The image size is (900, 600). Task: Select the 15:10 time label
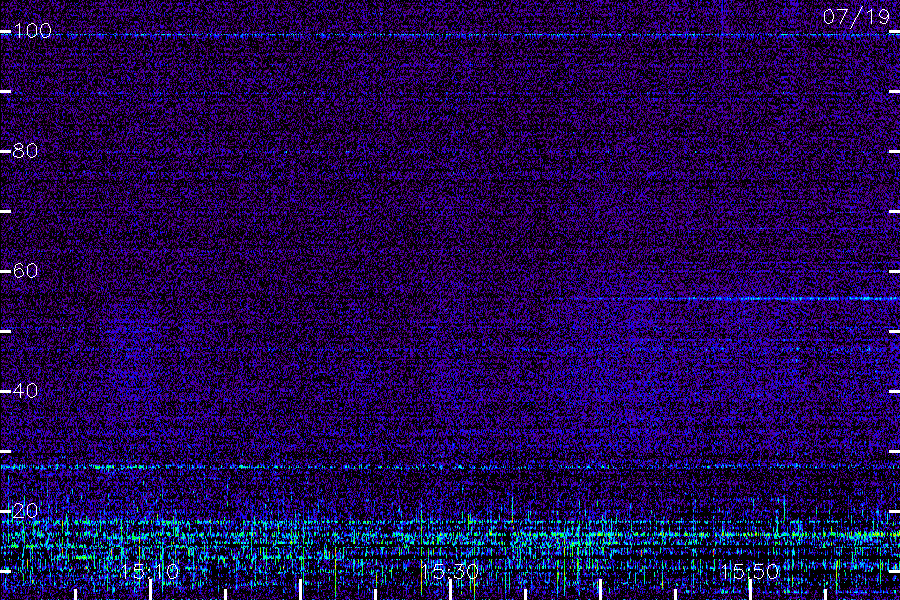click(x=150, y=571)
